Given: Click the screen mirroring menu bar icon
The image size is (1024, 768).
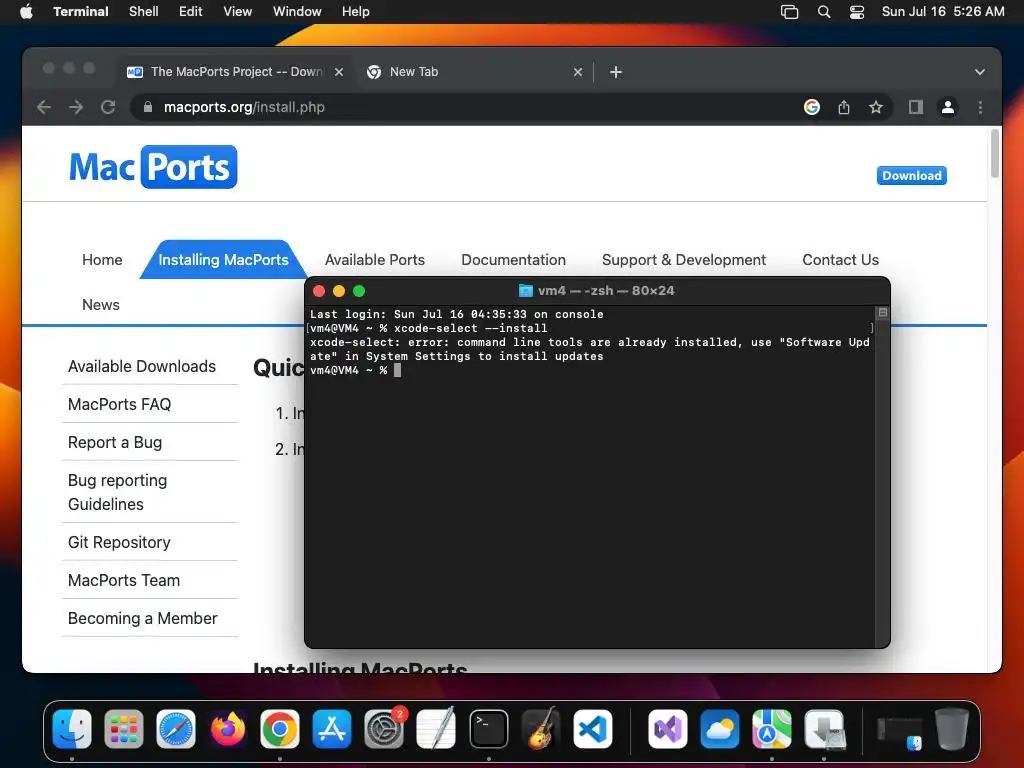Looking at the screenshot, I should point(790,12).
